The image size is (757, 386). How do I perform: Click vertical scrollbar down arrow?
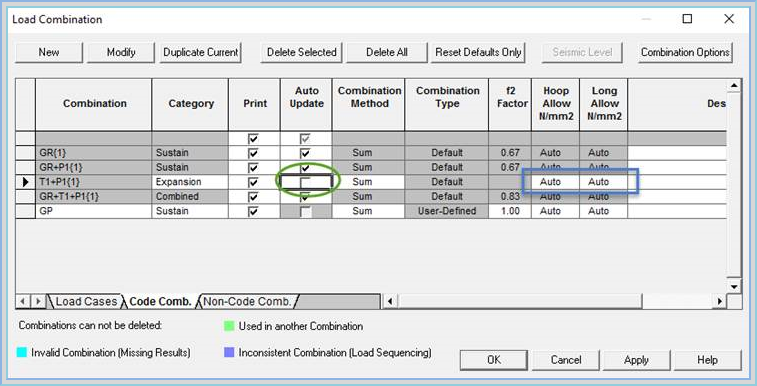[x=734, y=287]
